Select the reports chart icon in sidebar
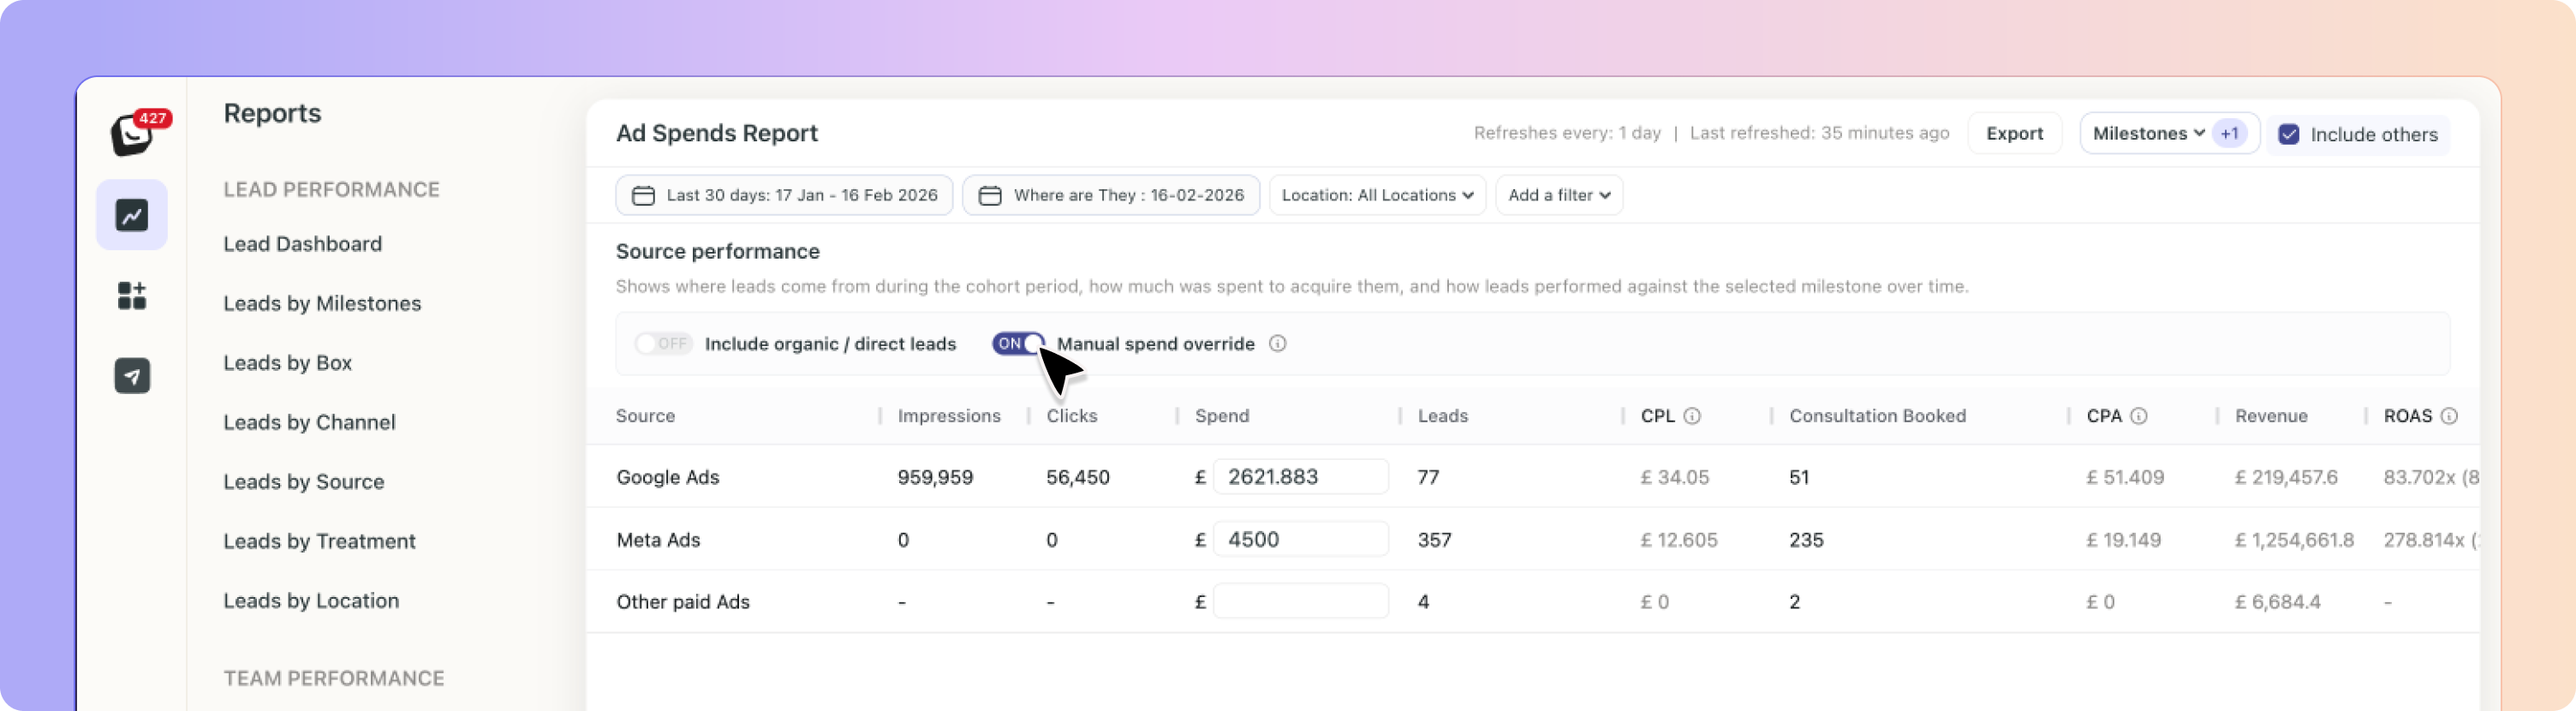This screenshot has width=2576, height=711. coord(132,215)
